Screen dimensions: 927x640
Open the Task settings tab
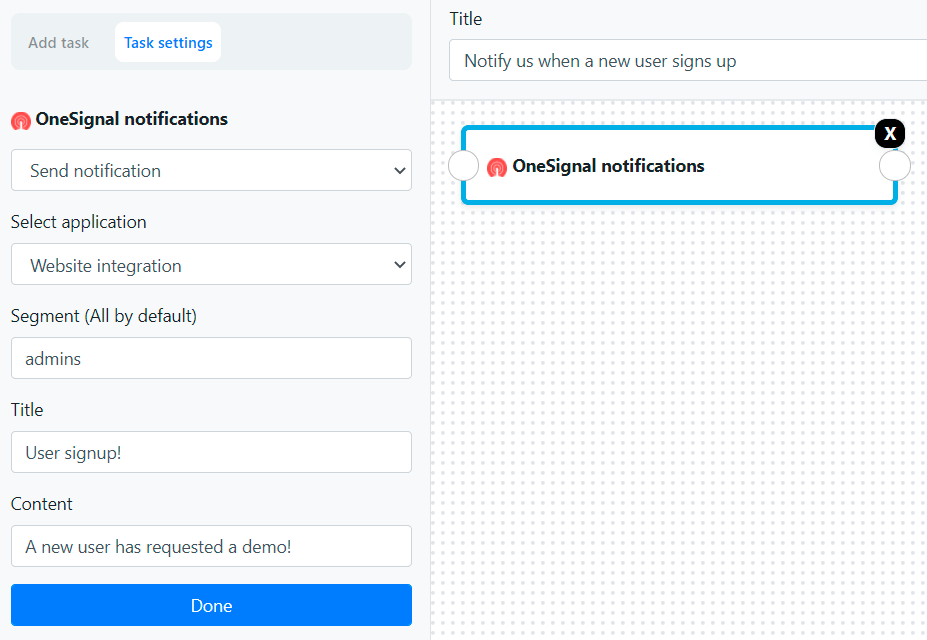168,43
